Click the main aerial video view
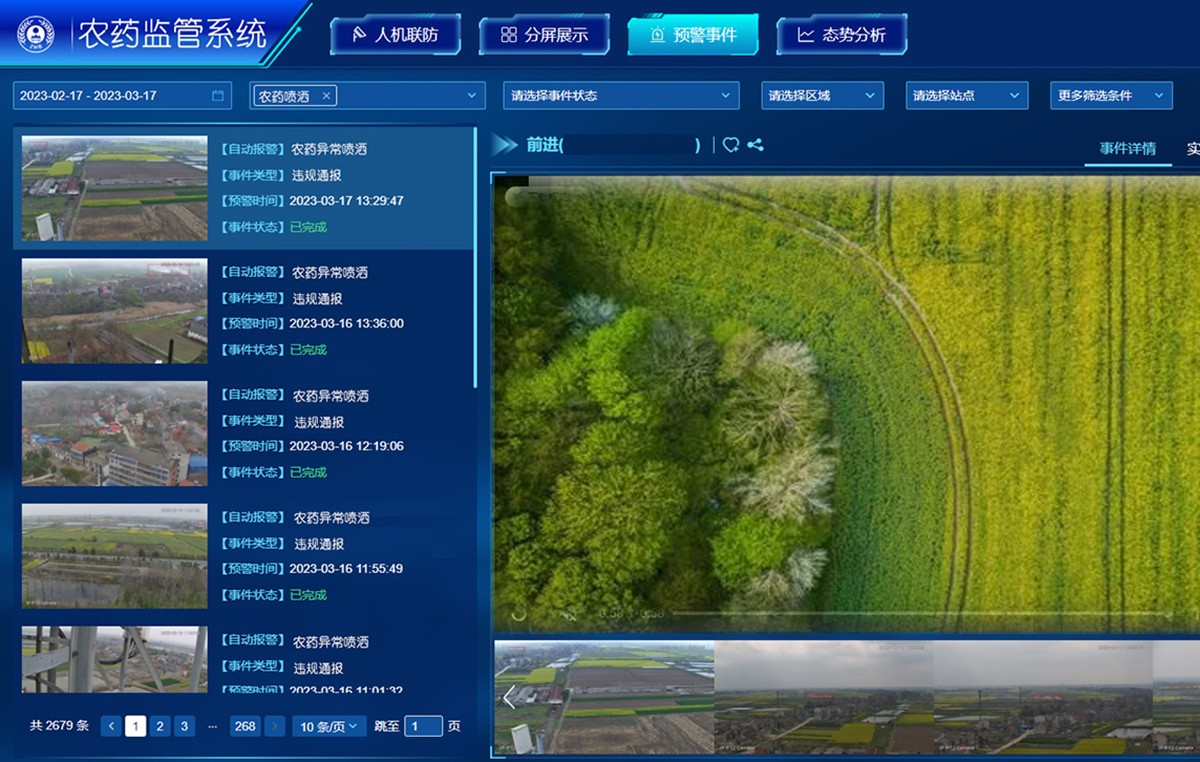Image resolution: width=1200 pixels, height=762 pixels. click(846, 403)
